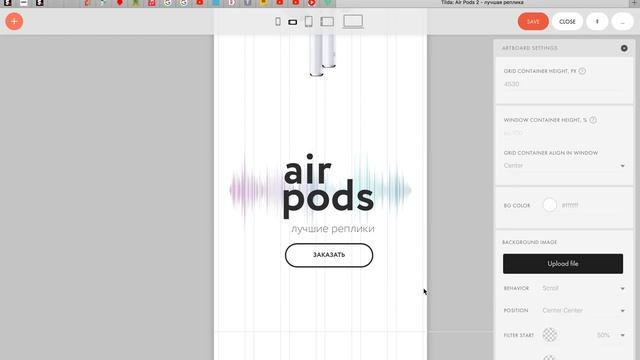Pick the BG Color white swatch

(x=550, y=205)
